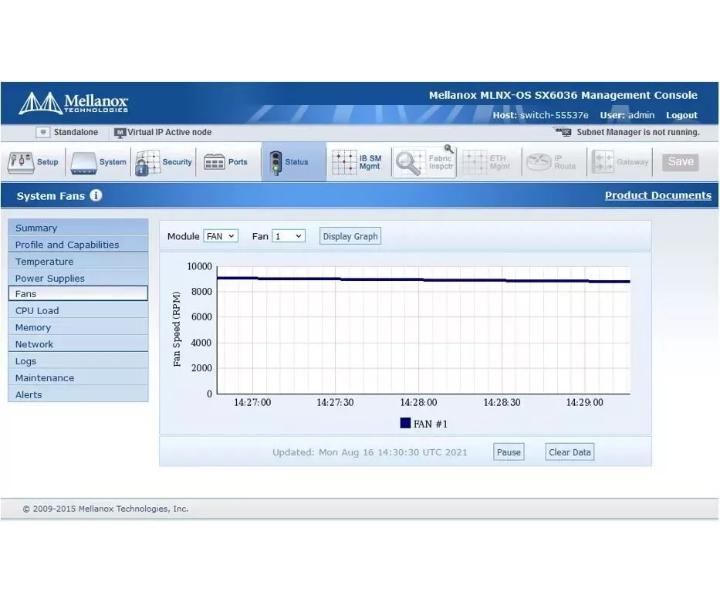Open the CPU Load sidebar item

click(x=78, y=311)
